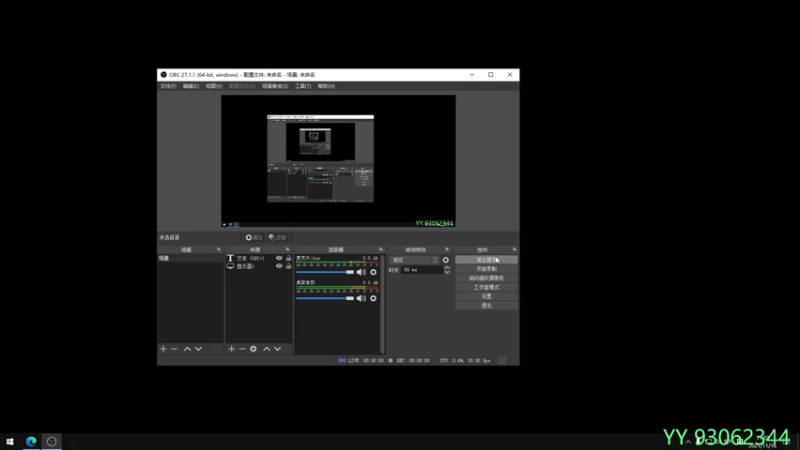Pop out the Scenes dock panel
Image resolution: width=800 pixels, height=450 pixels.
pos(219,249)
